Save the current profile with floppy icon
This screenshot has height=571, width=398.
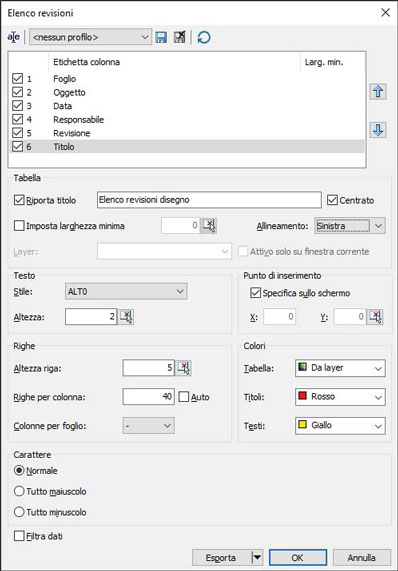pyautogui.click(x=161, y=37)
